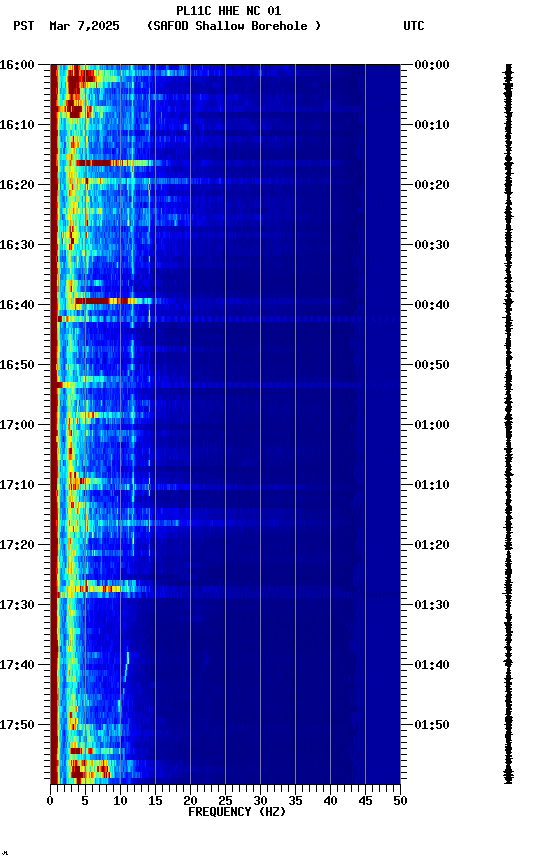
Task: Click the '40' frequency axis label
Action: pyautogui.click(x=330, y=801)
